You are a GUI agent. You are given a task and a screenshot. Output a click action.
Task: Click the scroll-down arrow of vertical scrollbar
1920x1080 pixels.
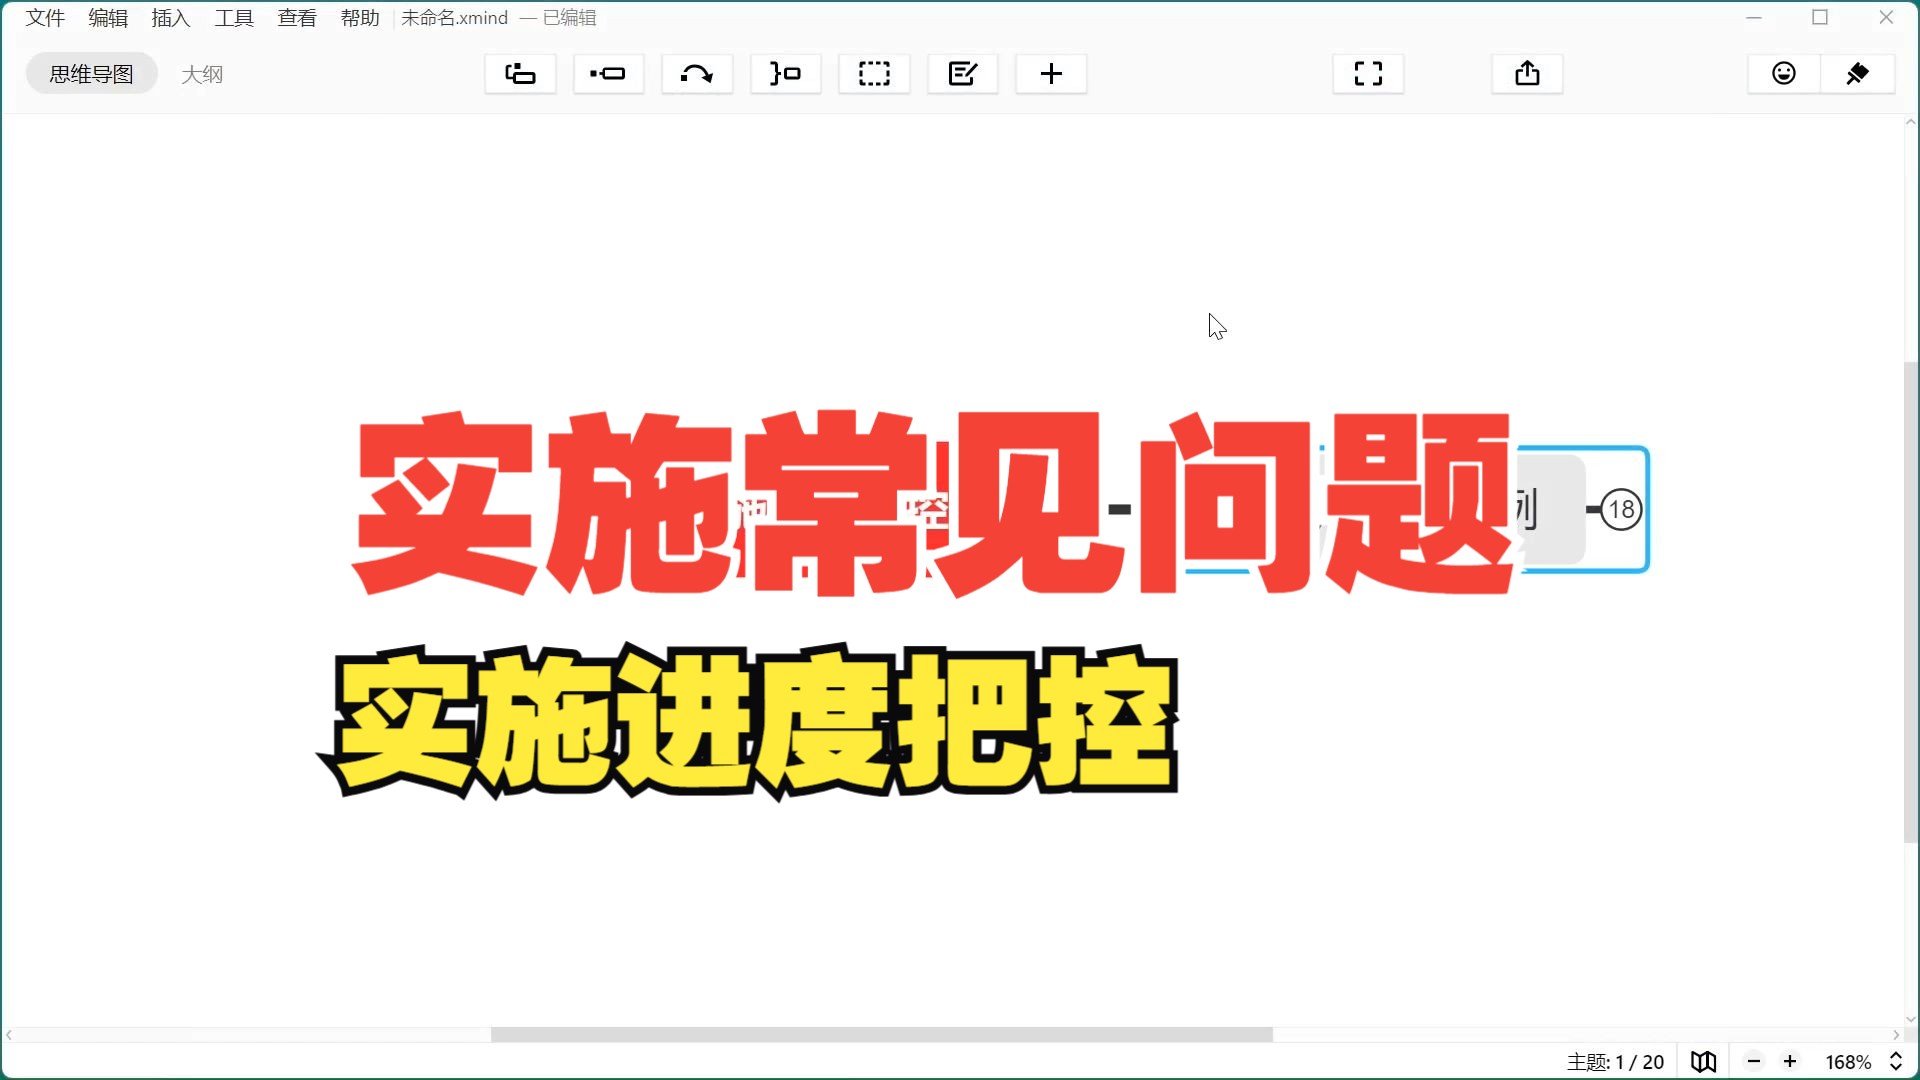(1910, 1020)
